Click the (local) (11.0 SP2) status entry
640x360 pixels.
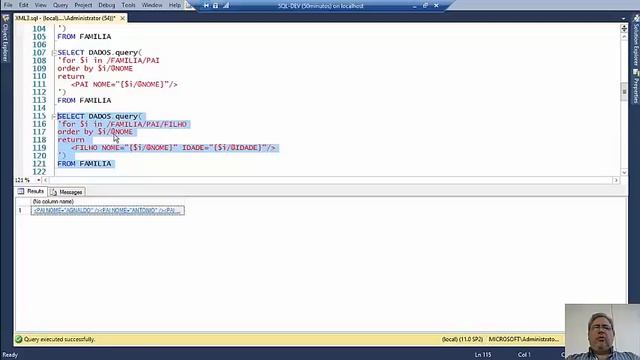point(462,339)
